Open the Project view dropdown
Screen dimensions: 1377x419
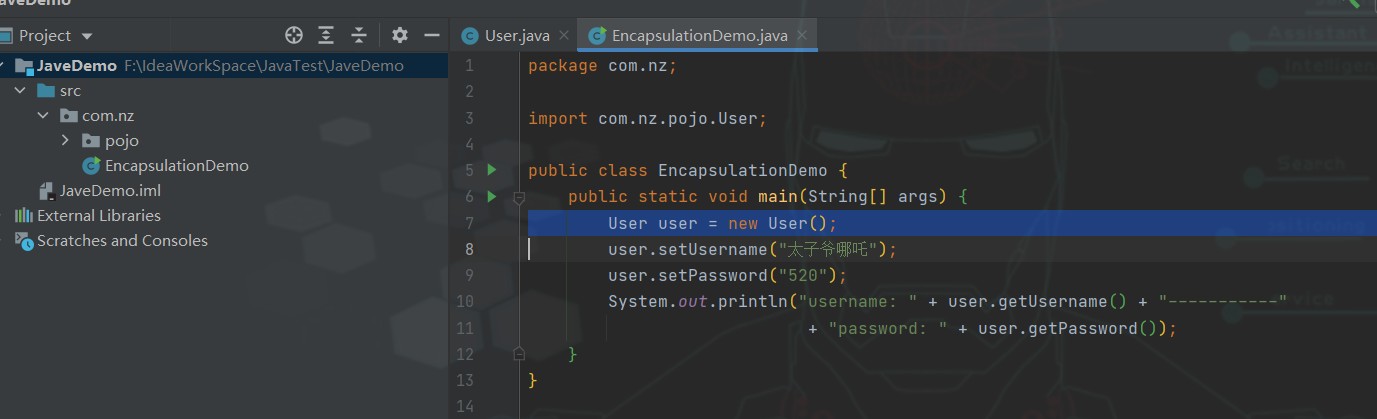pyautogui.click(x=87, y=36)
